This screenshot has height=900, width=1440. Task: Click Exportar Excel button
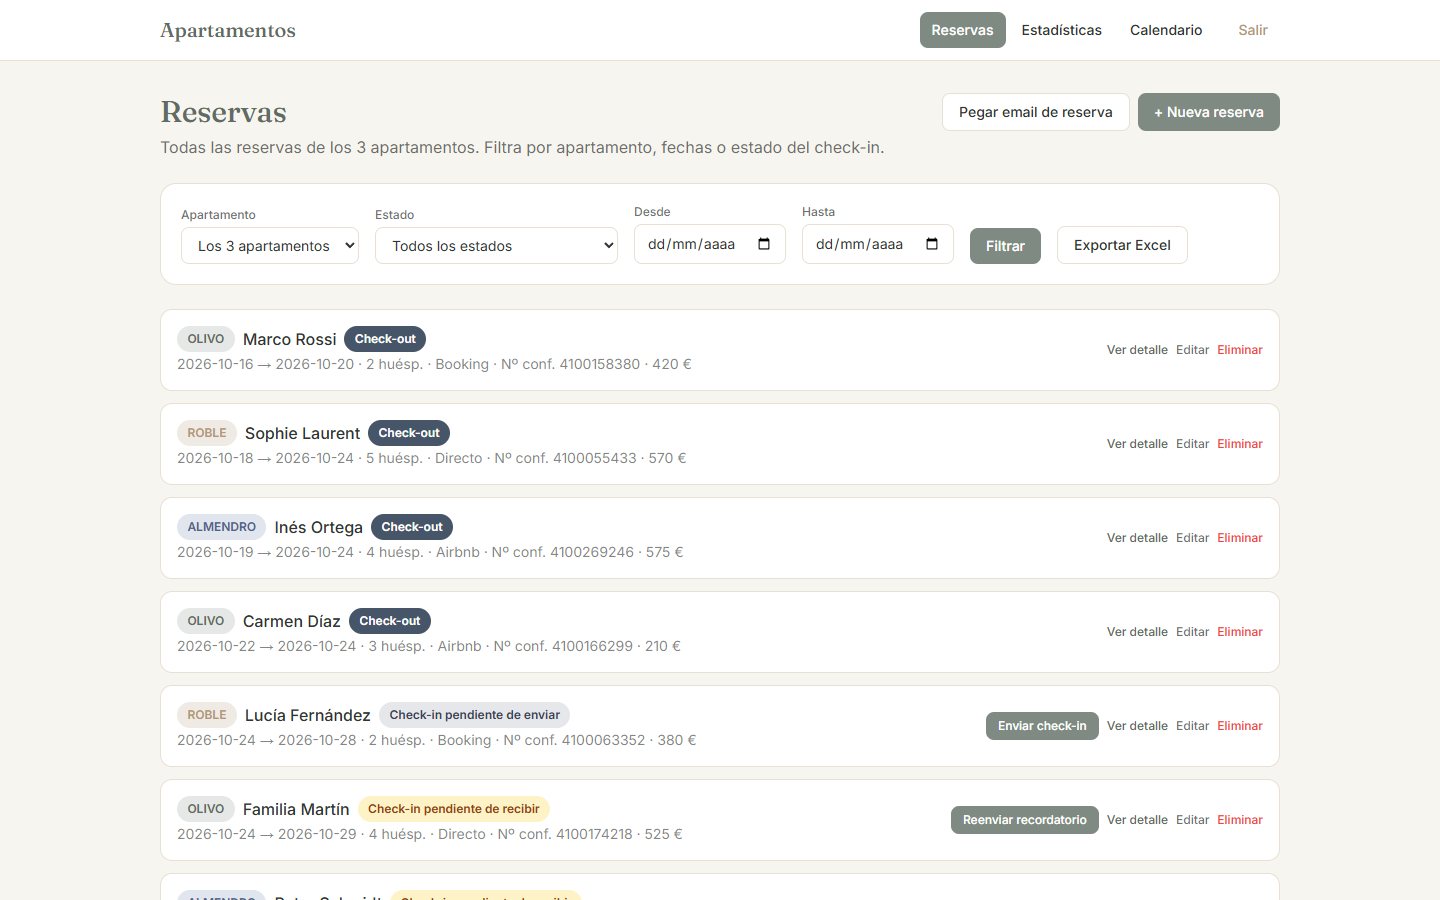pyautogui.click(x=1122, y=245)
